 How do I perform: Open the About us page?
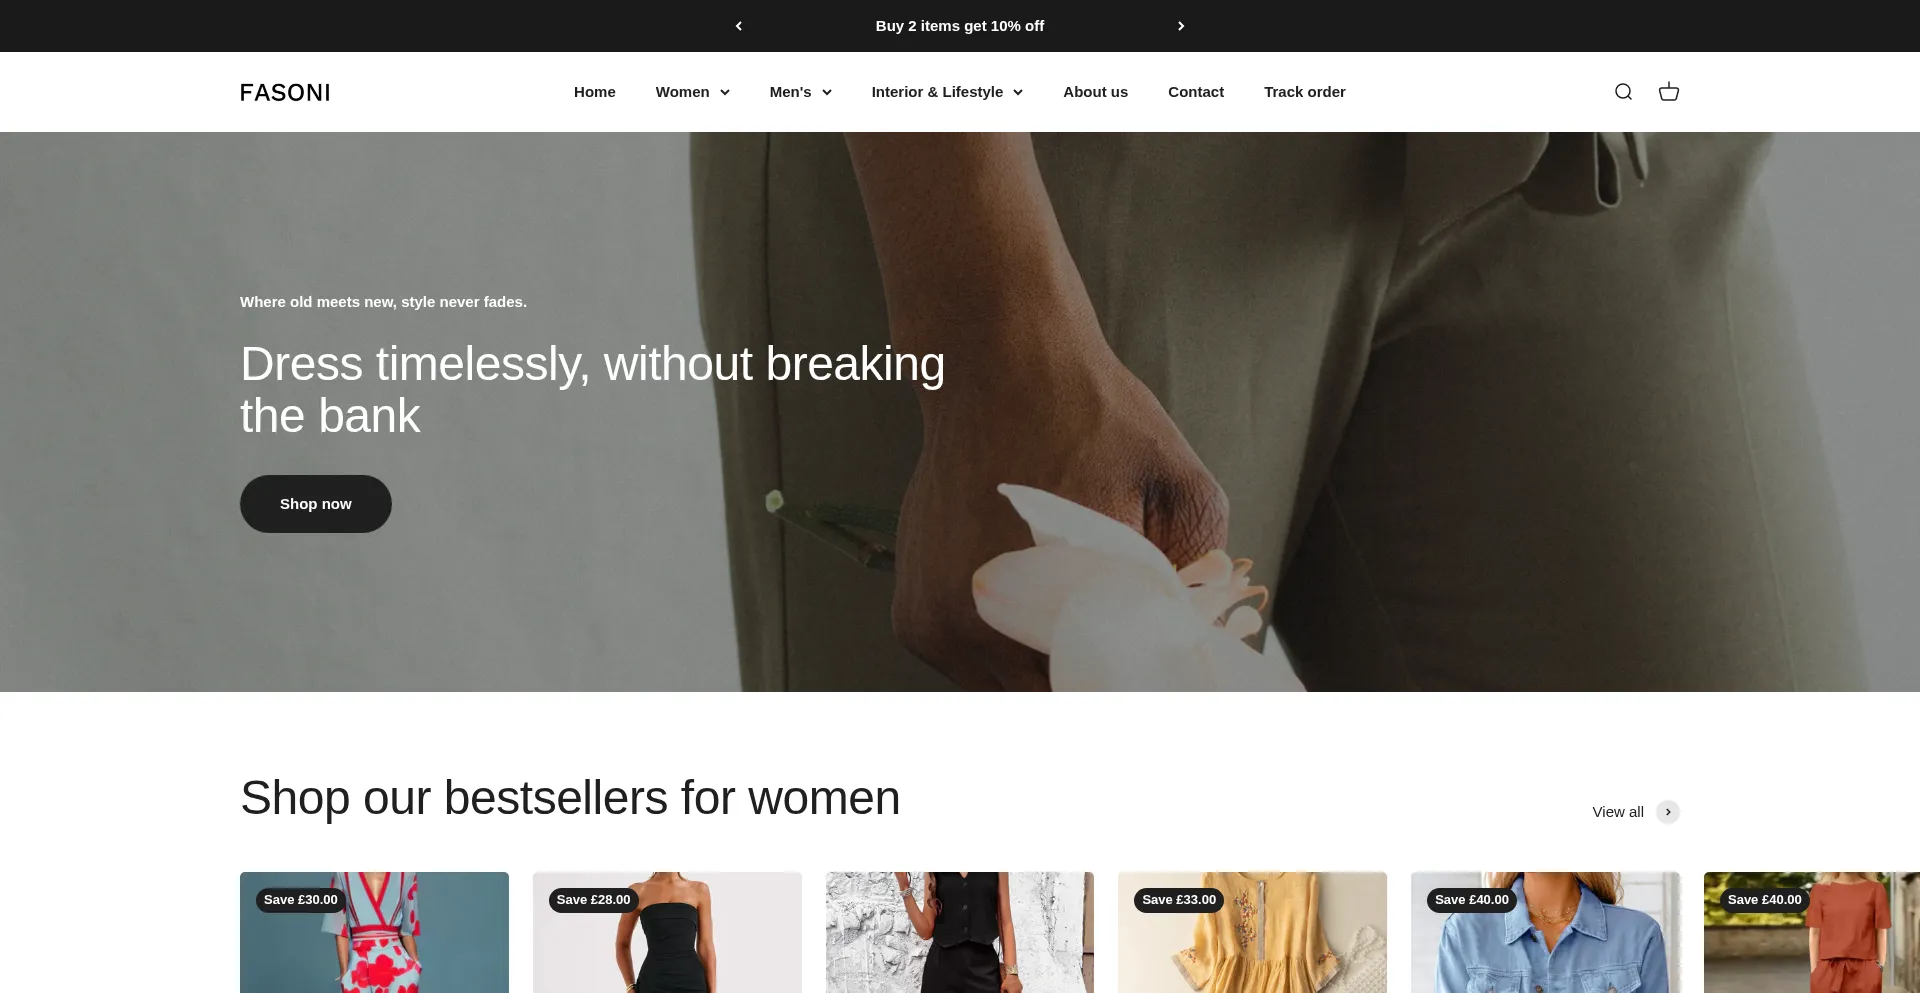click(x=1095, y=92)
